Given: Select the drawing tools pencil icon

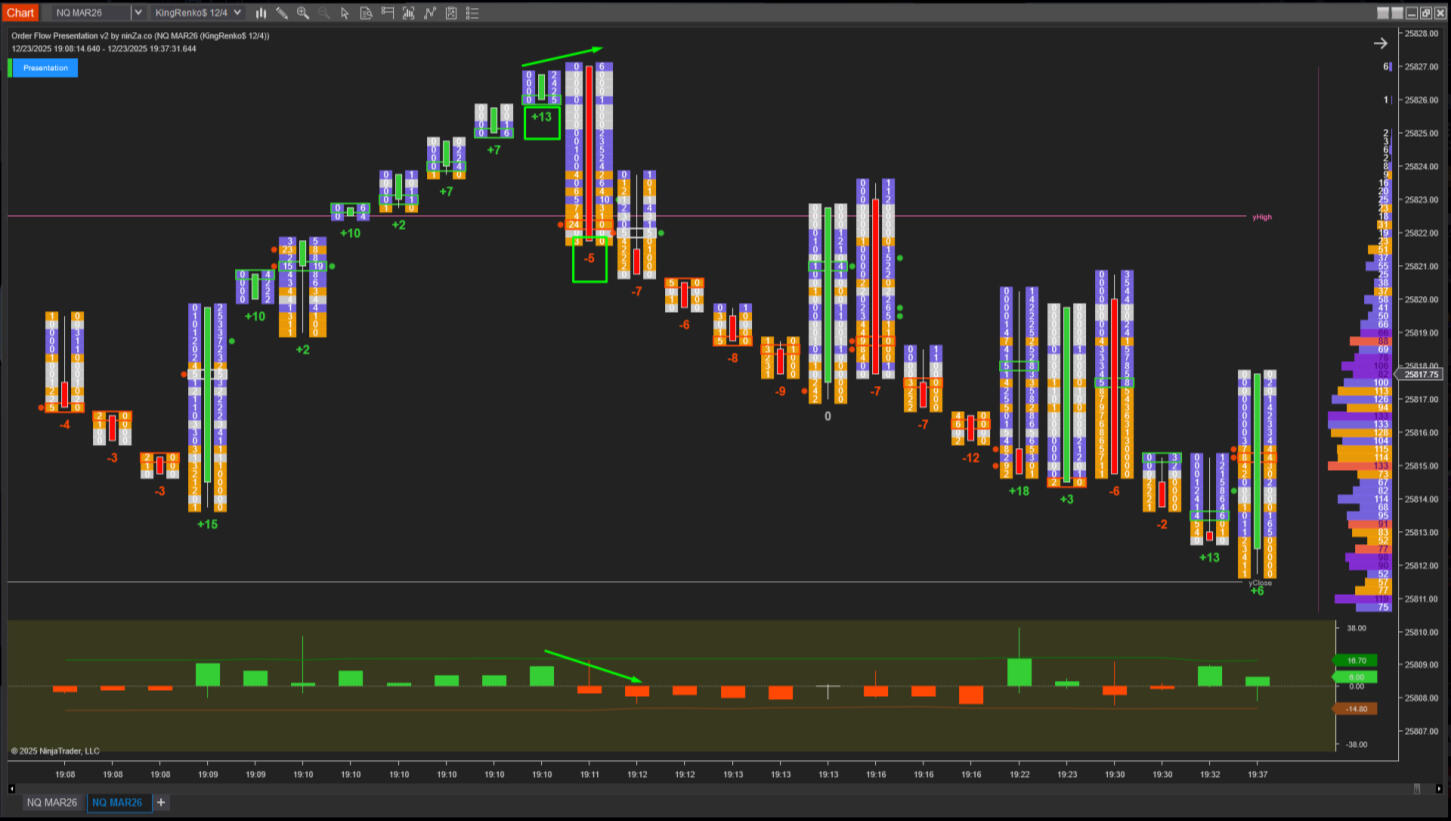Looking at the screenshot, I should pos(282,13).
